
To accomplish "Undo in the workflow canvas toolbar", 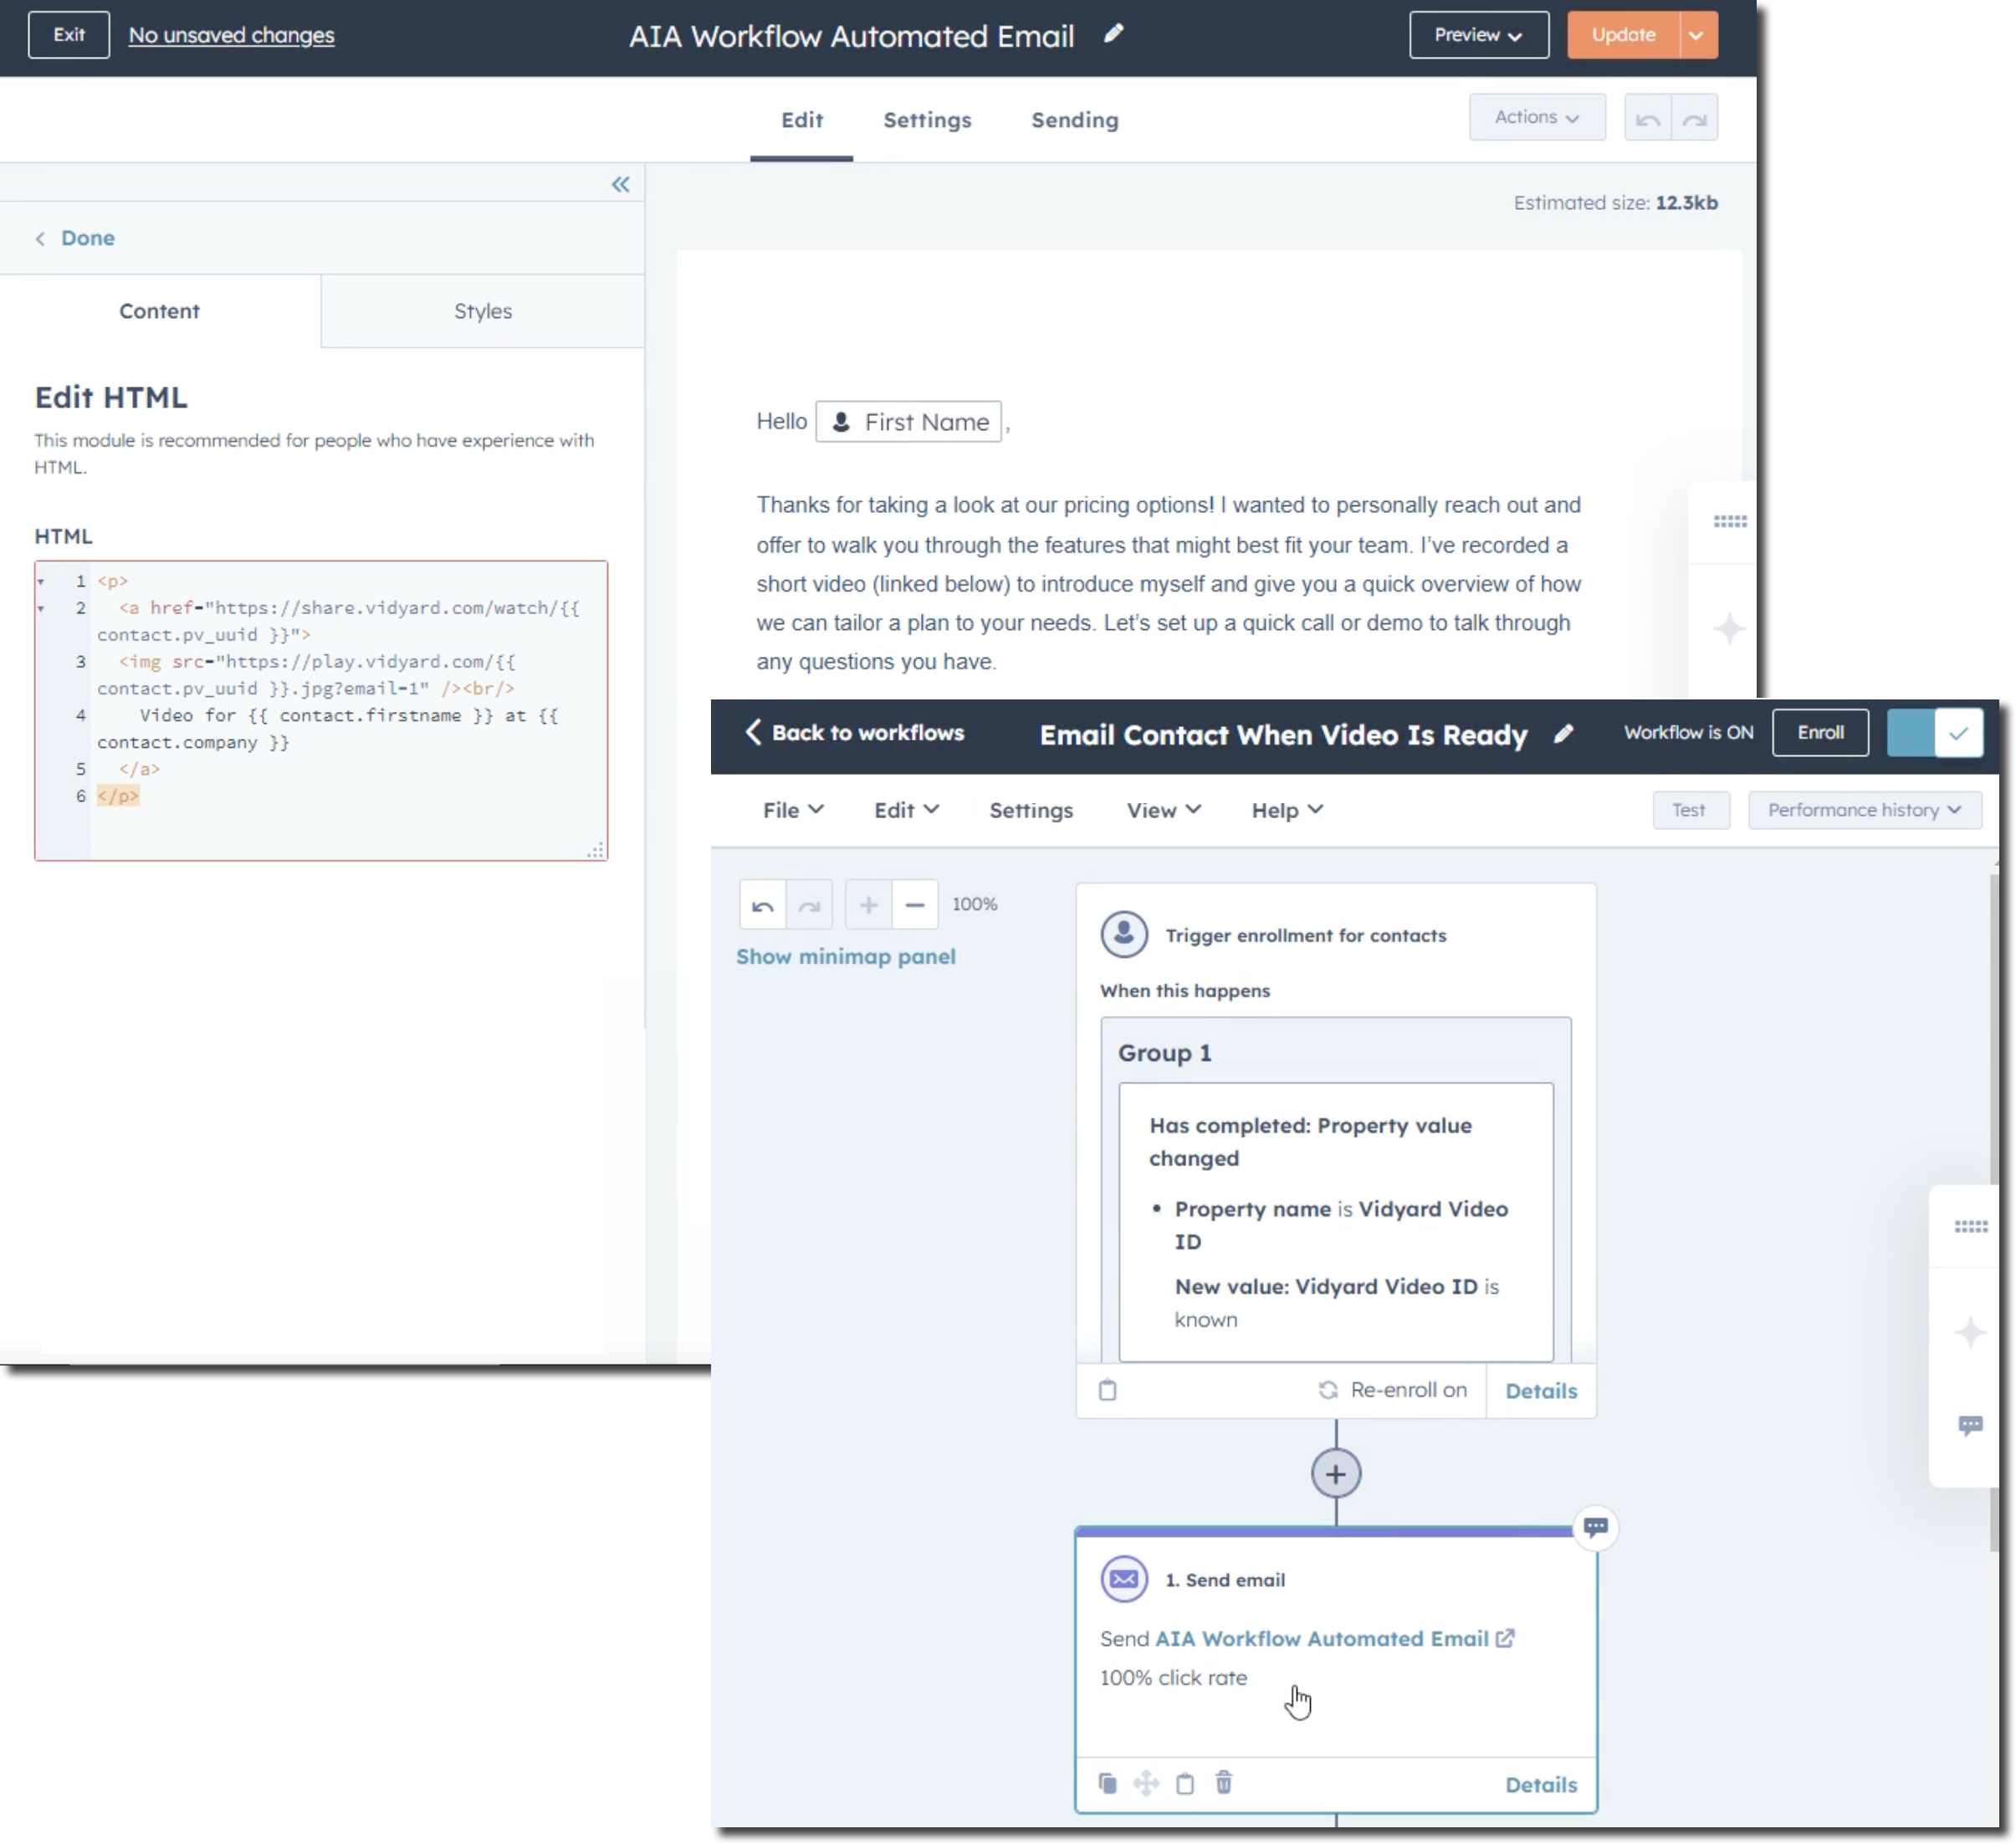I will click(762, 905).
